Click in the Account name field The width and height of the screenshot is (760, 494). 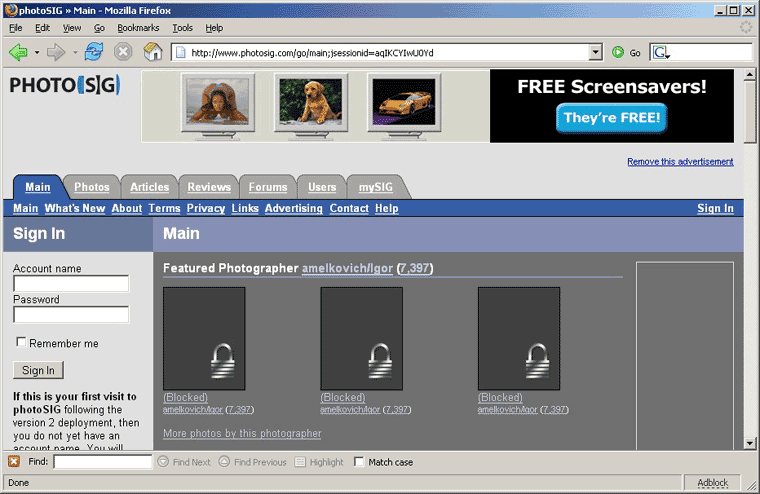(x=71, y=284)
